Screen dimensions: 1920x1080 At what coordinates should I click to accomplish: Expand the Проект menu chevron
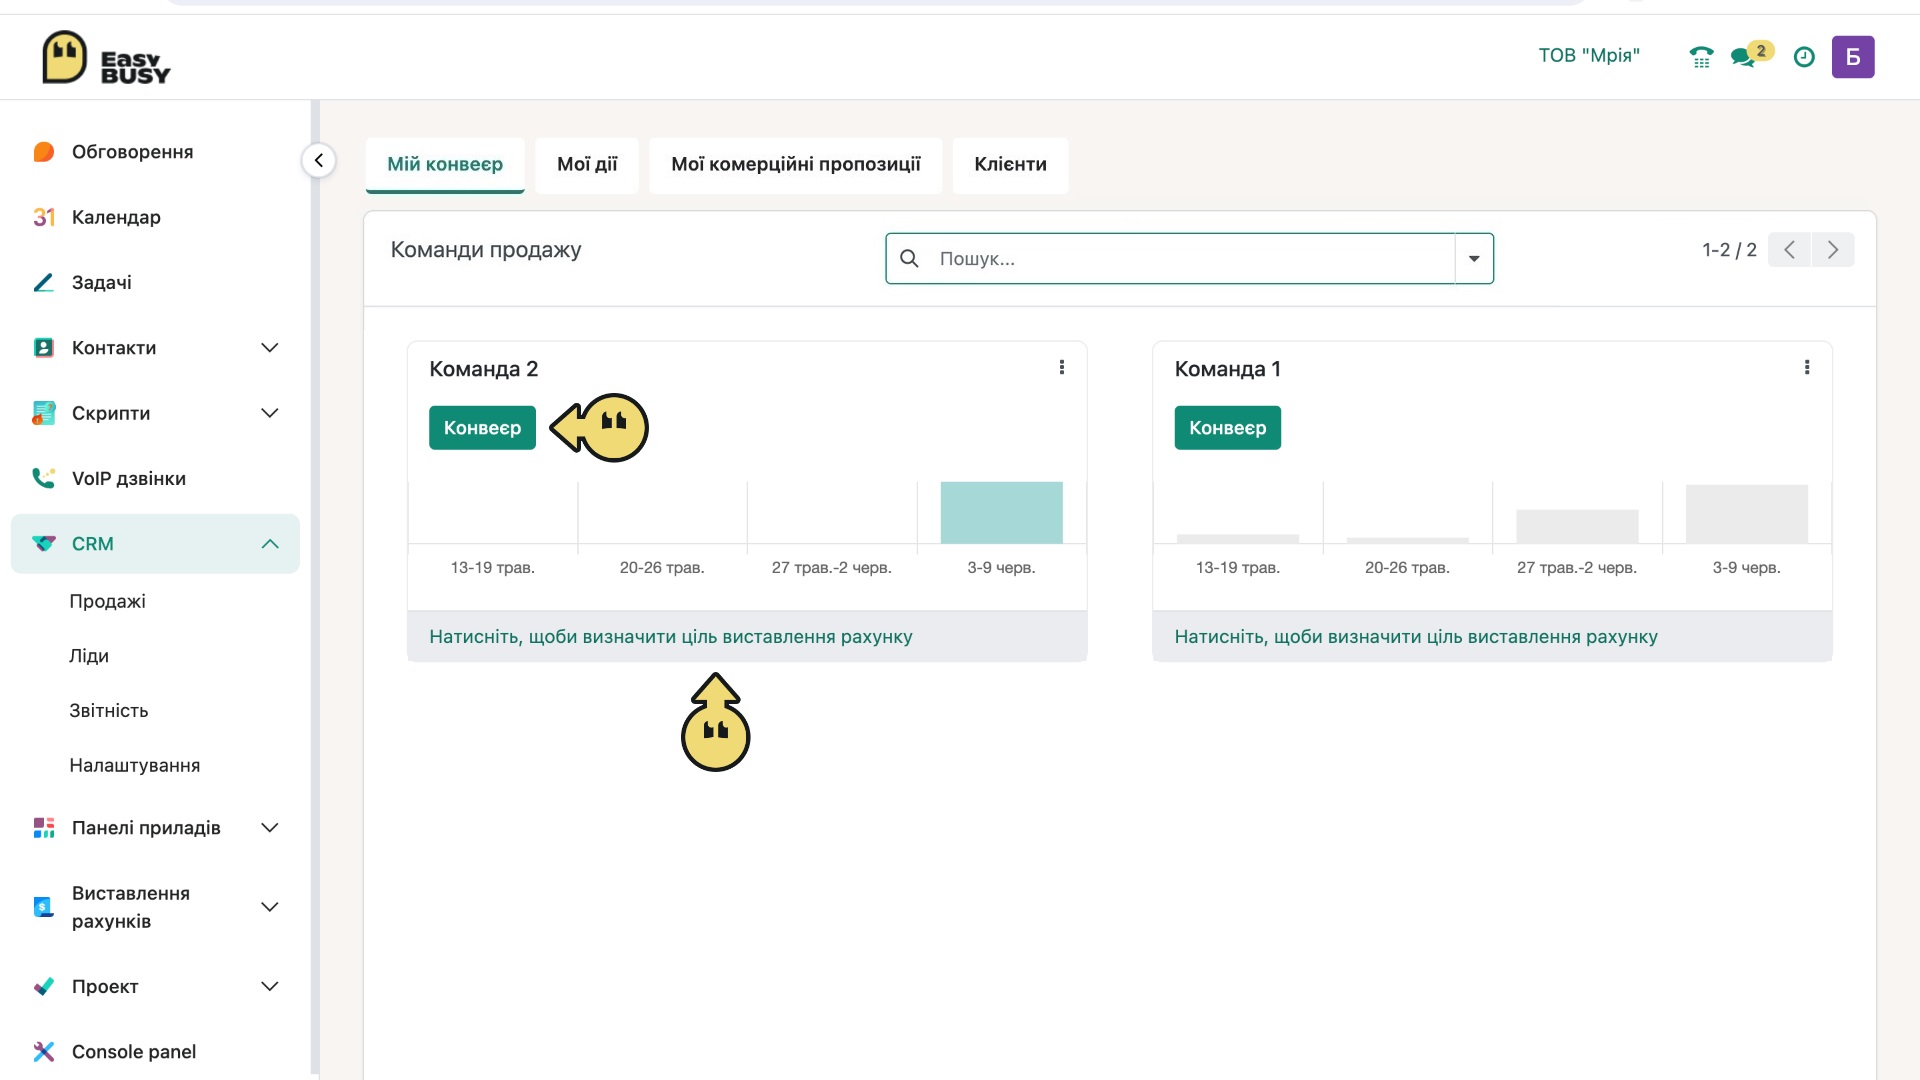point(269,987)
